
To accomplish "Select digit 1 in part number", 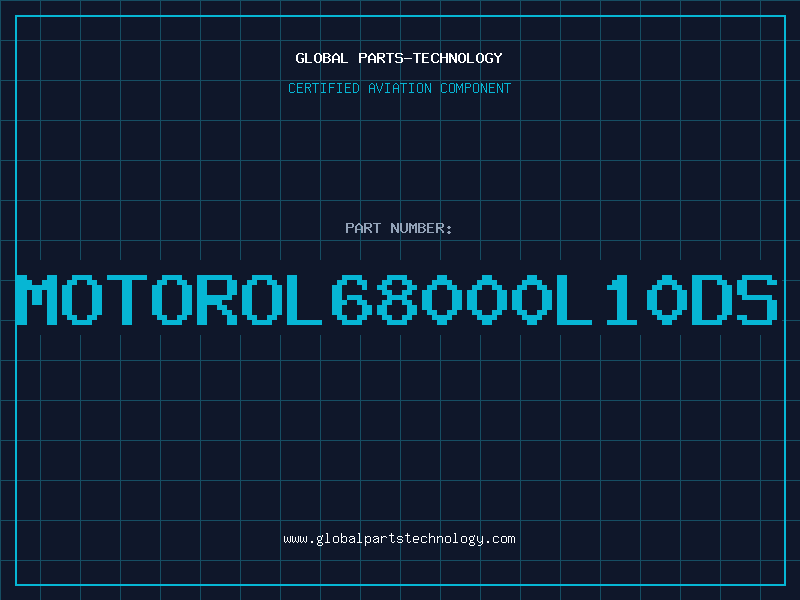I will click(621, 300).
